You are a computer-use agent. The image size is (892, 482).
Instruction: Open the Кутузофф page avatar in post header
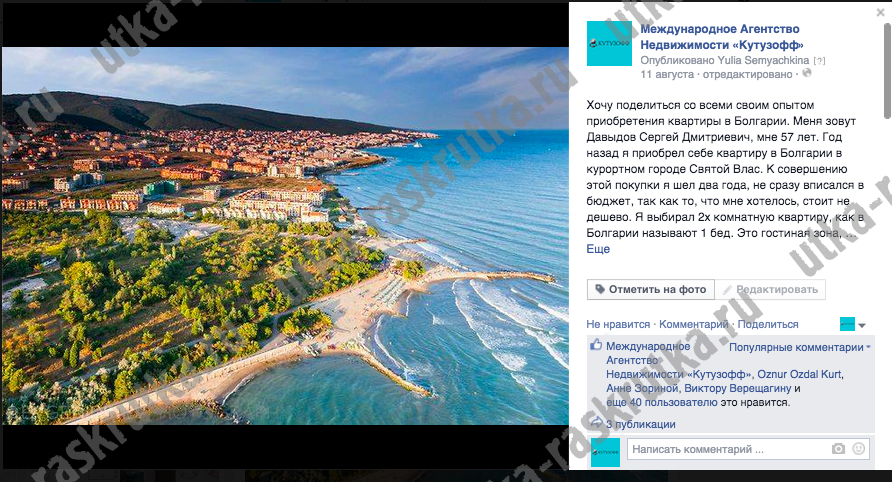point(609,44)
